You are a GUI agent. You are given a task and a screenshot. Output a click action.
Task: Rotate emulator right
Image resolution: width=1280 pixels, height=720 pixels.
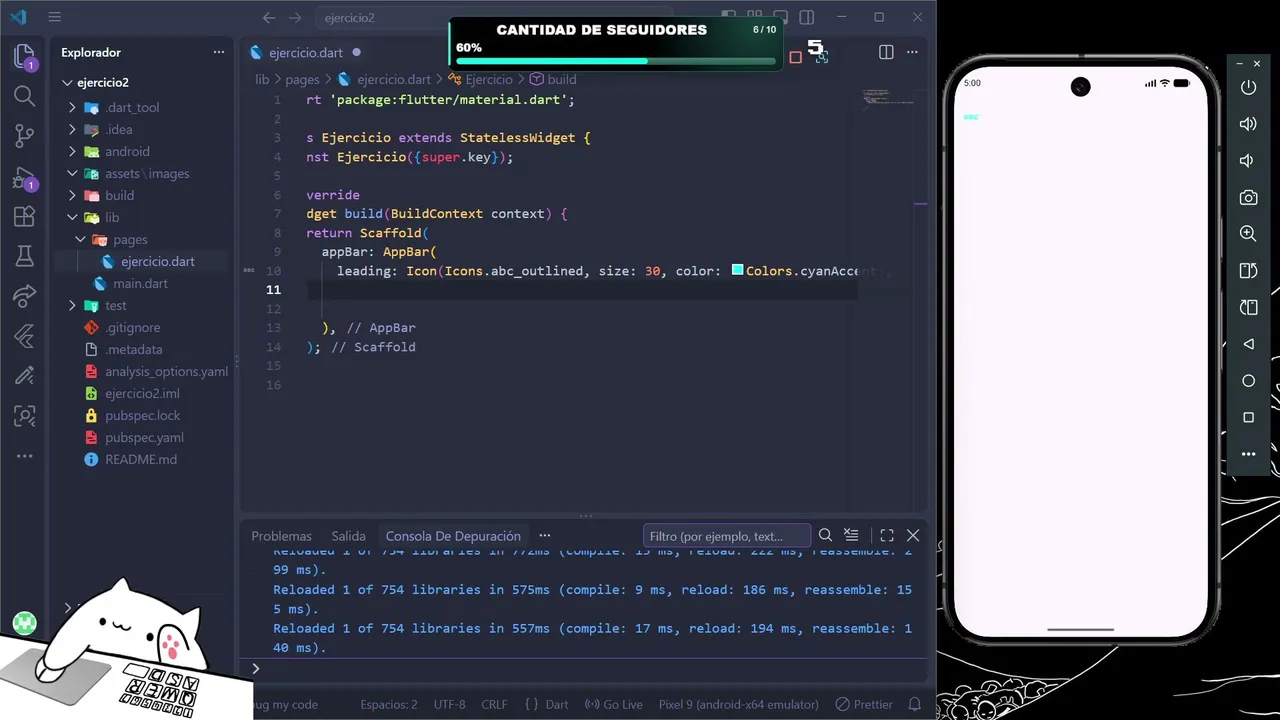pyautogui.click(x=1248, y=307)
